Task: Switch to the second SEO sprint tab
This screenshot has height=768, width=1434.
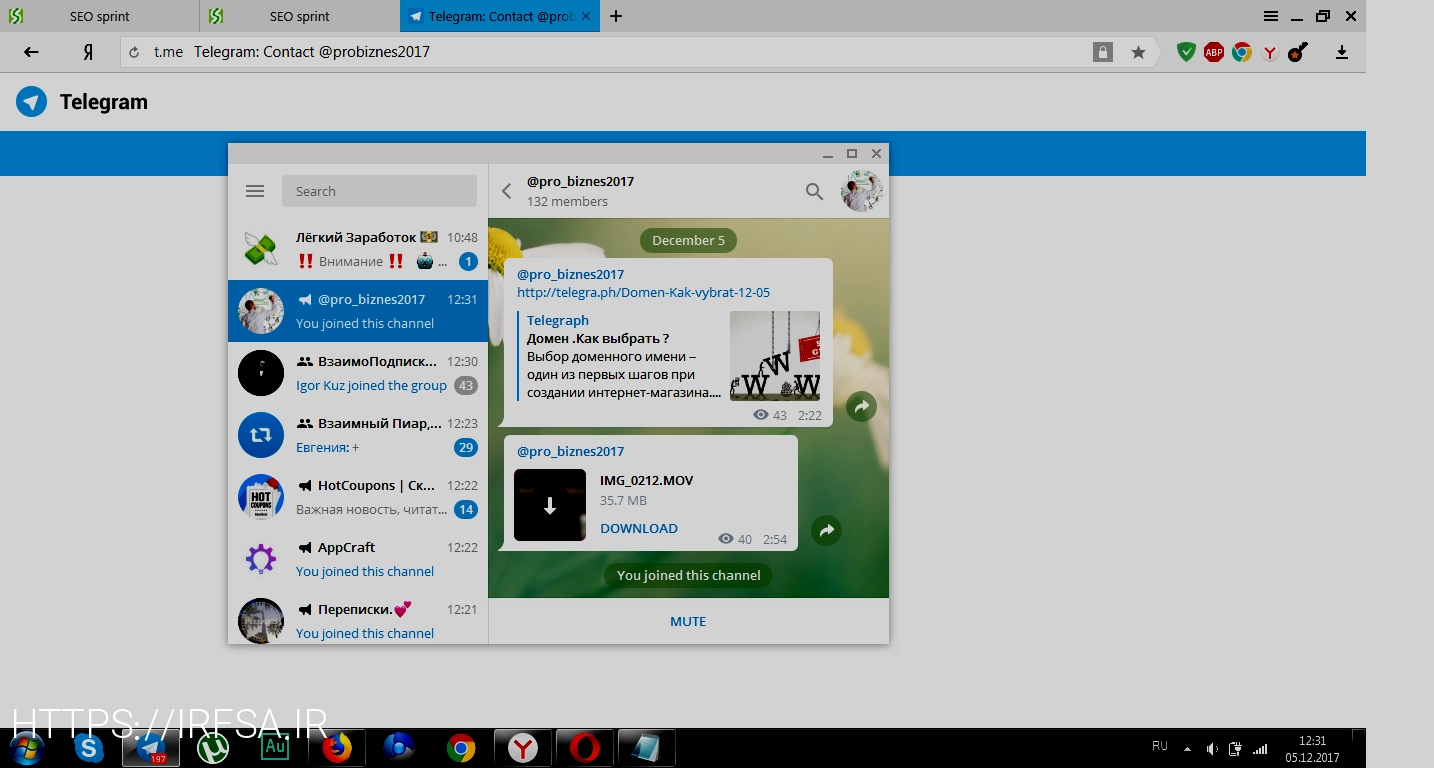Action: click(299, 16)
